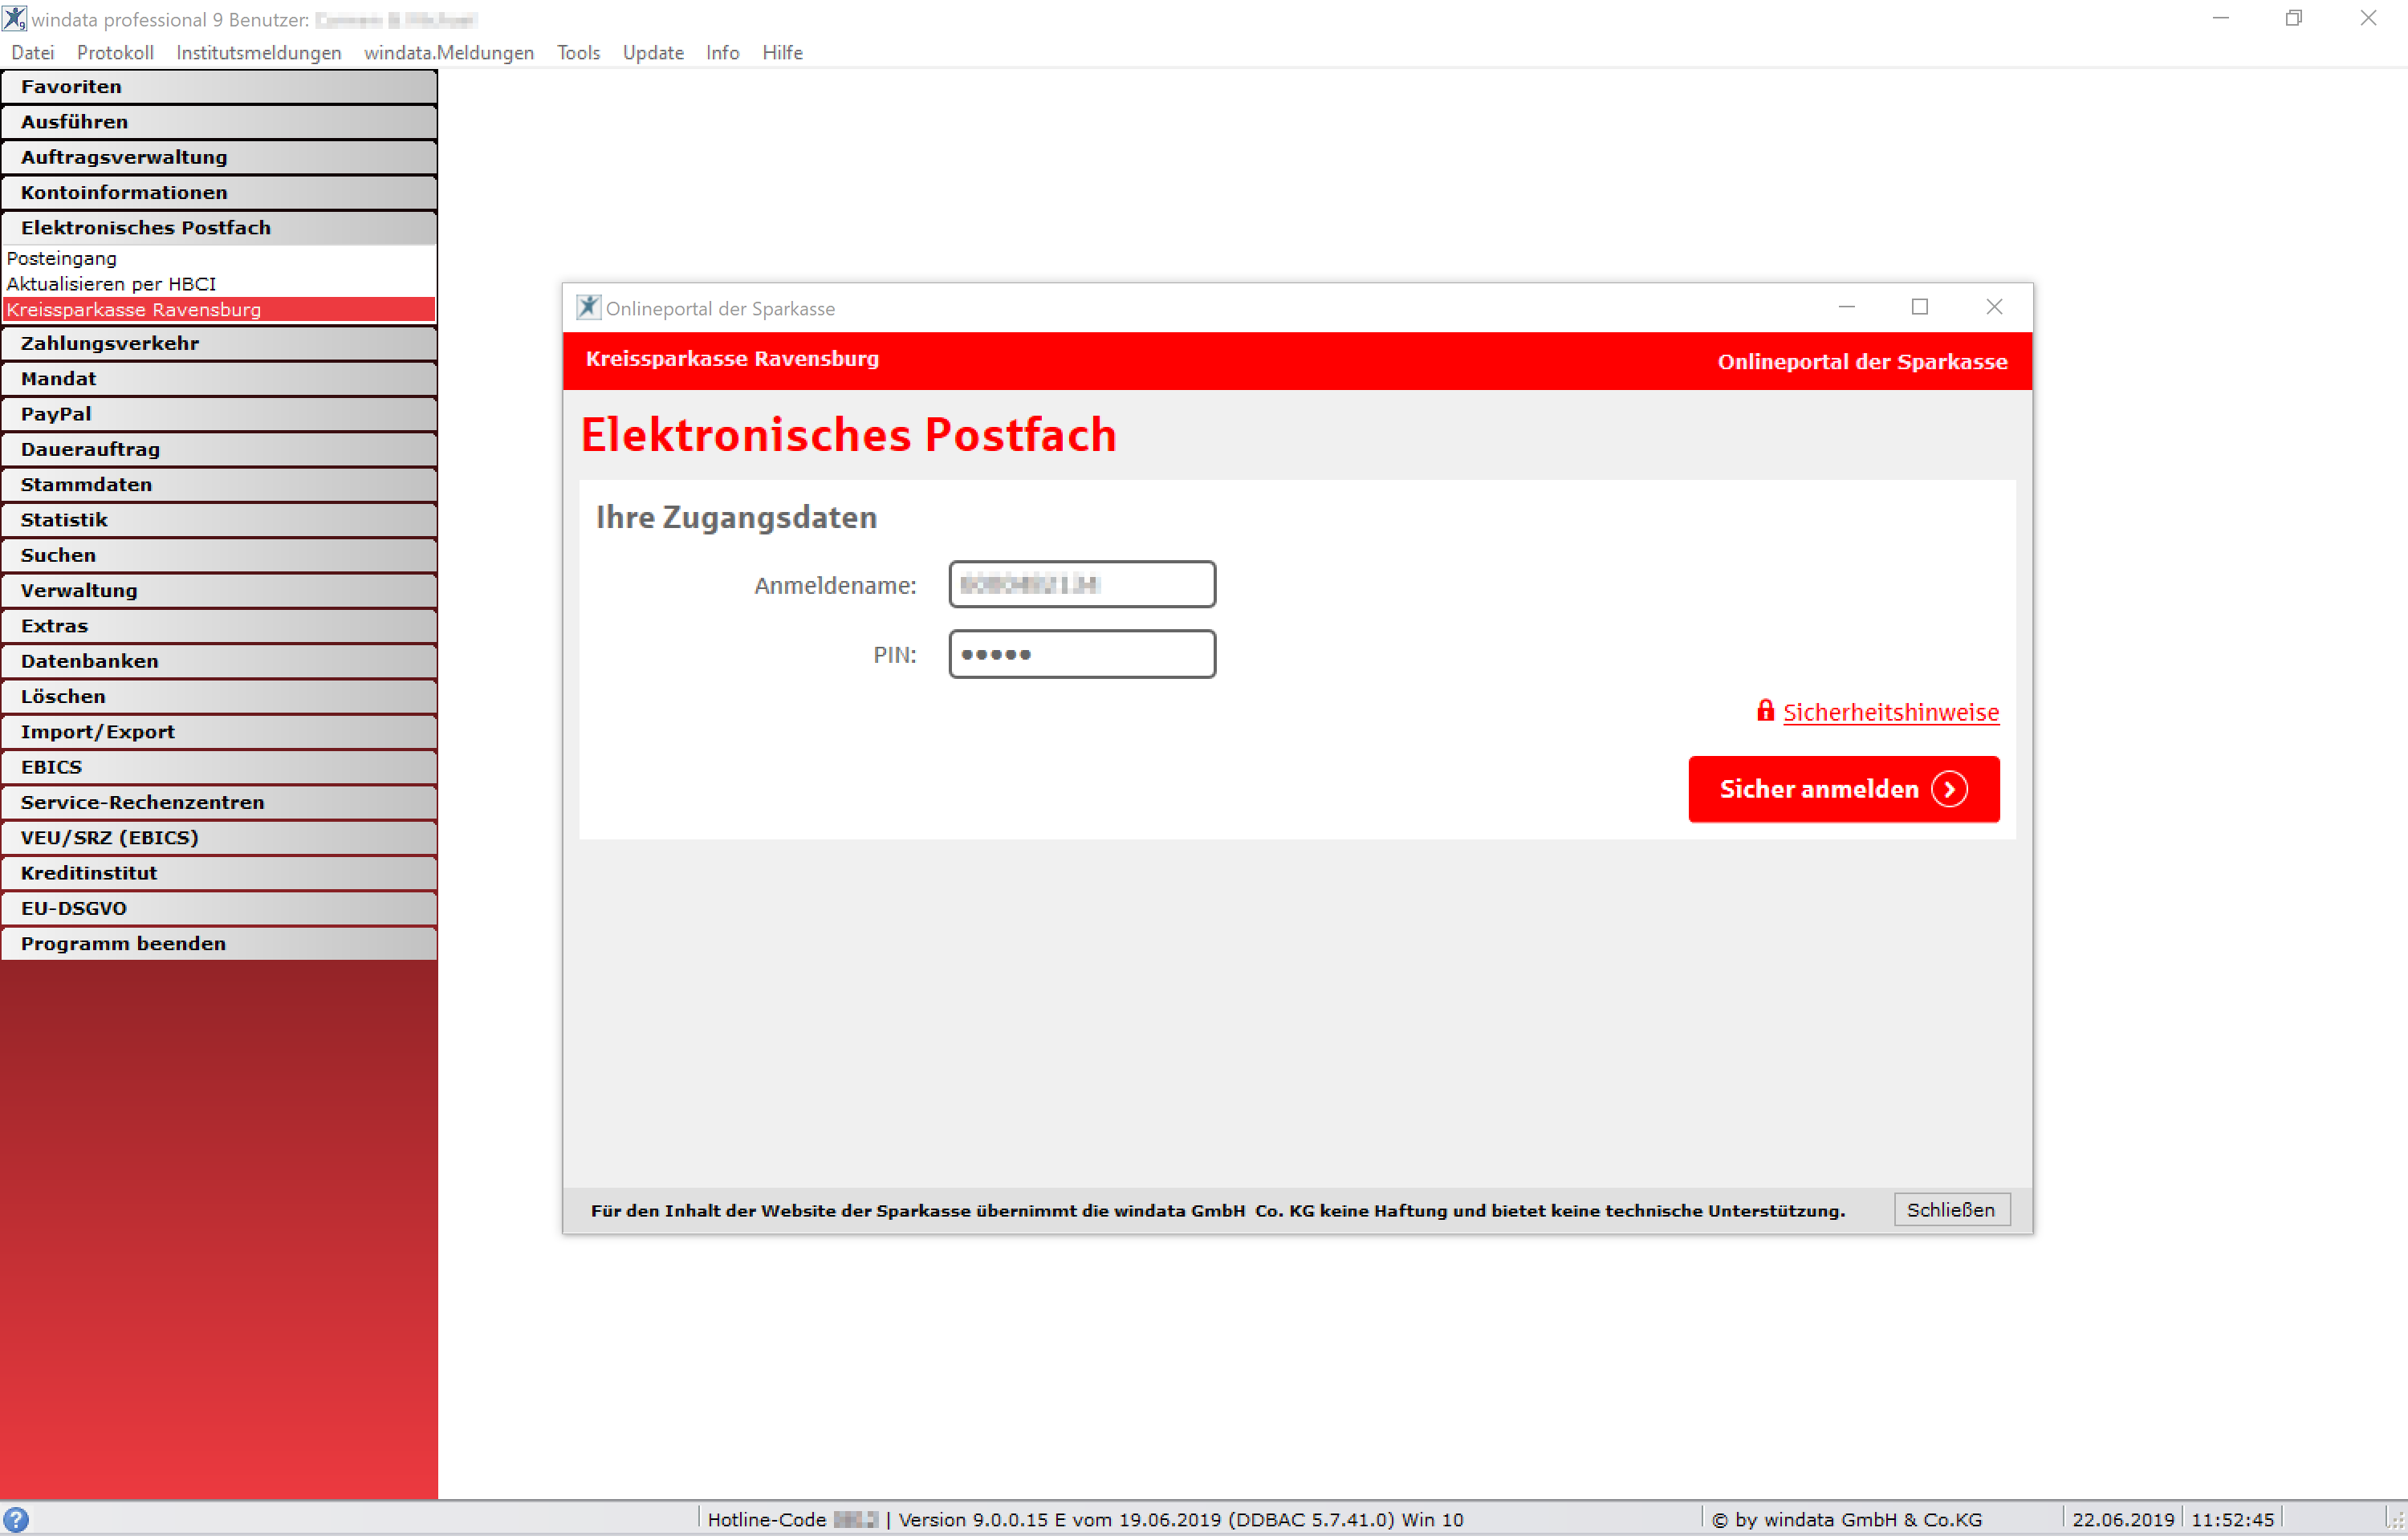Expand the Ausführen sidebar section
Screen dimensions: 2408x1540
click(x=219, y=122)
